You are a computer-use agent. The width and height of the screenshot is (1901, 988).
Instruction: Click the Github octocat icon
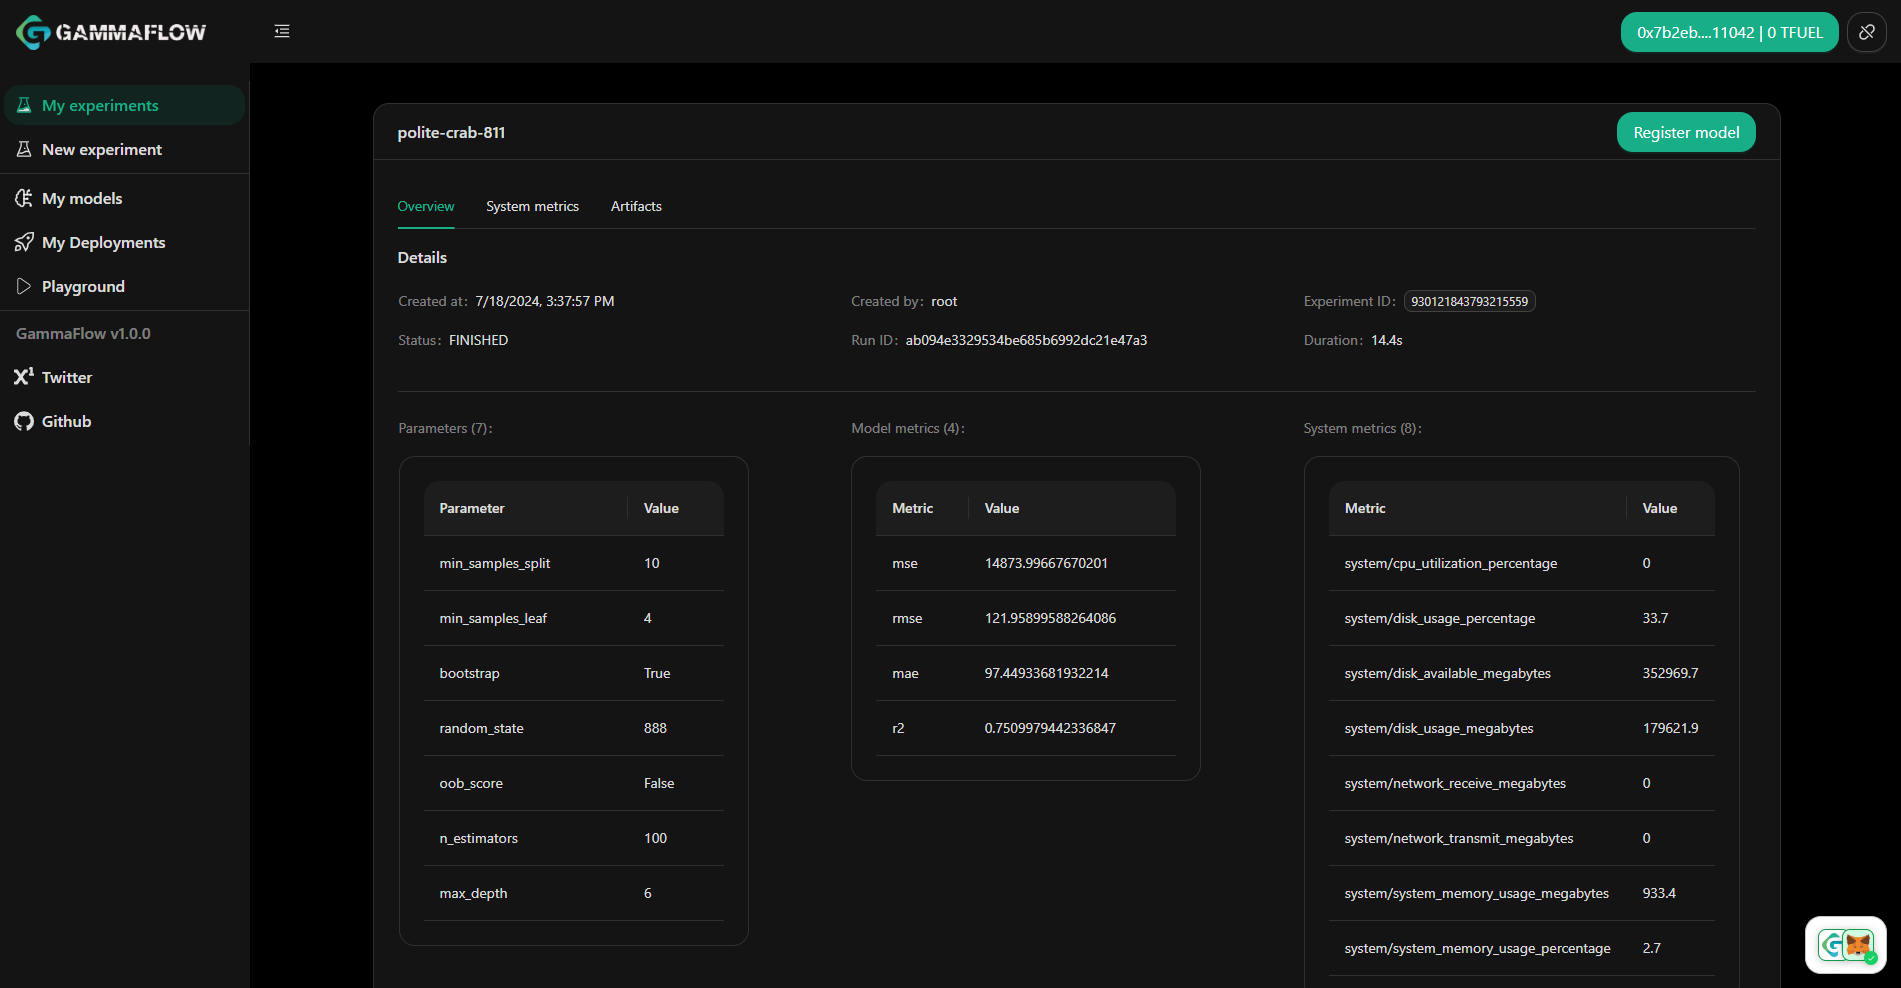24,421
